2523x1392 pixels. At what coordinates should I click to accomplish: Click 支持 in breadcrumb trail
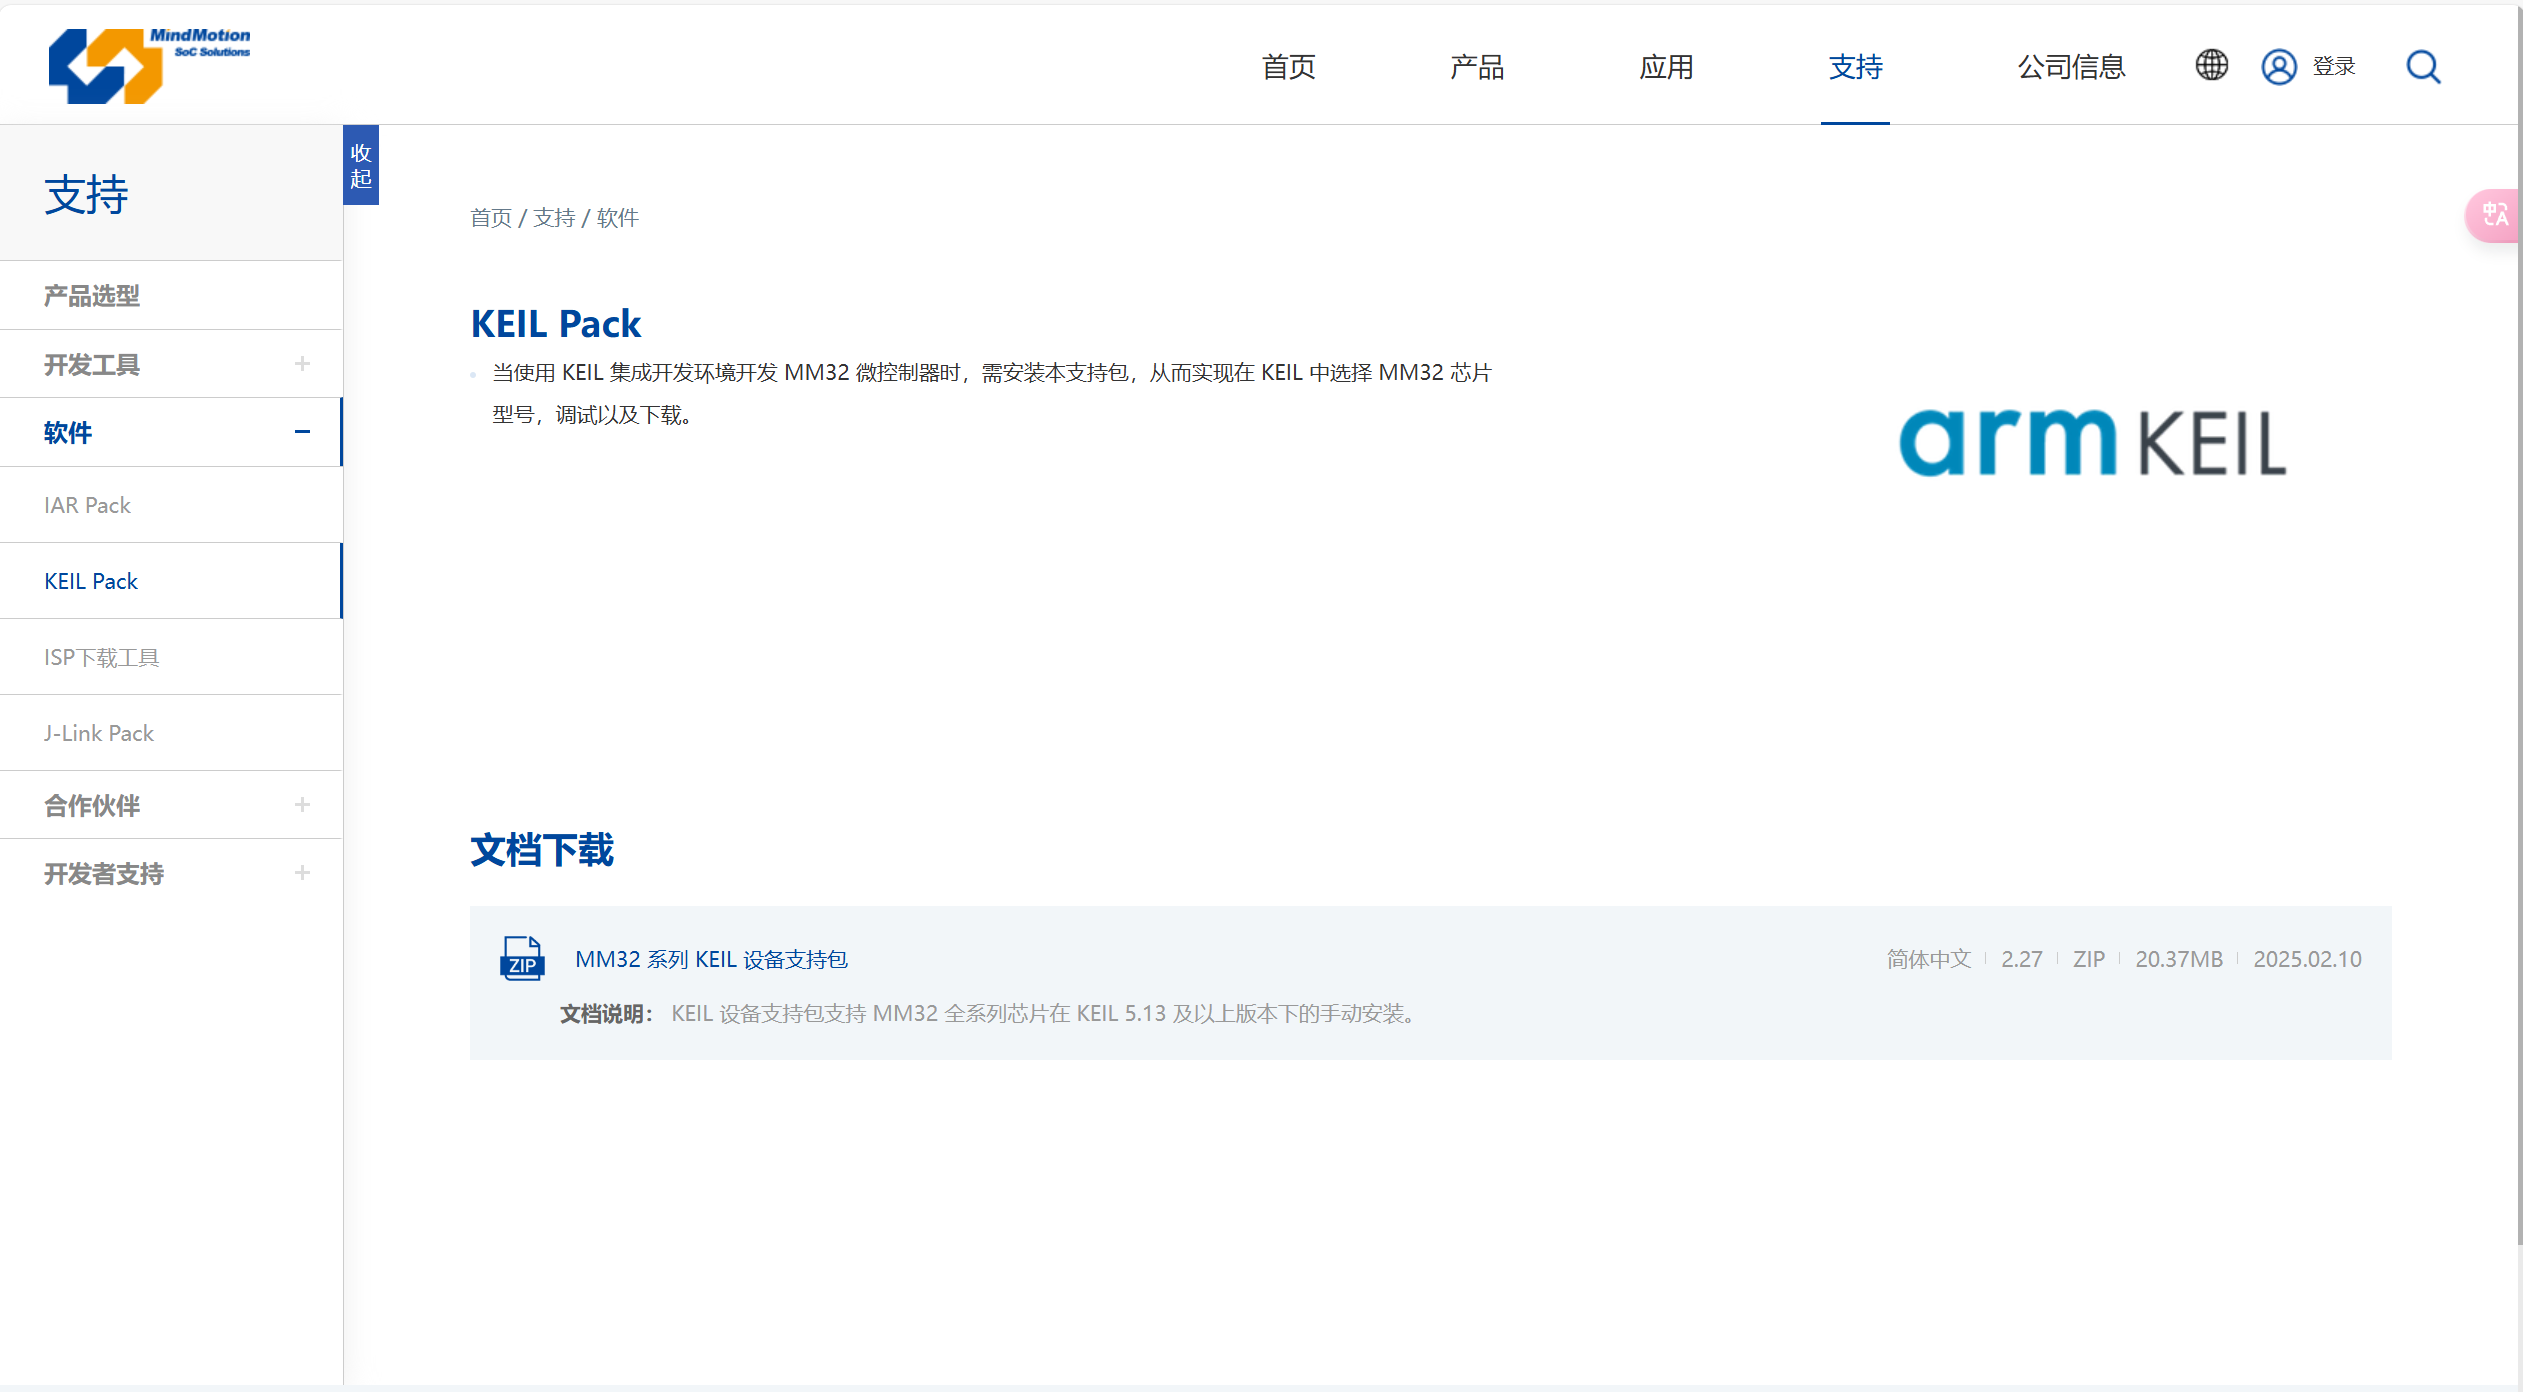coord(554,218)
